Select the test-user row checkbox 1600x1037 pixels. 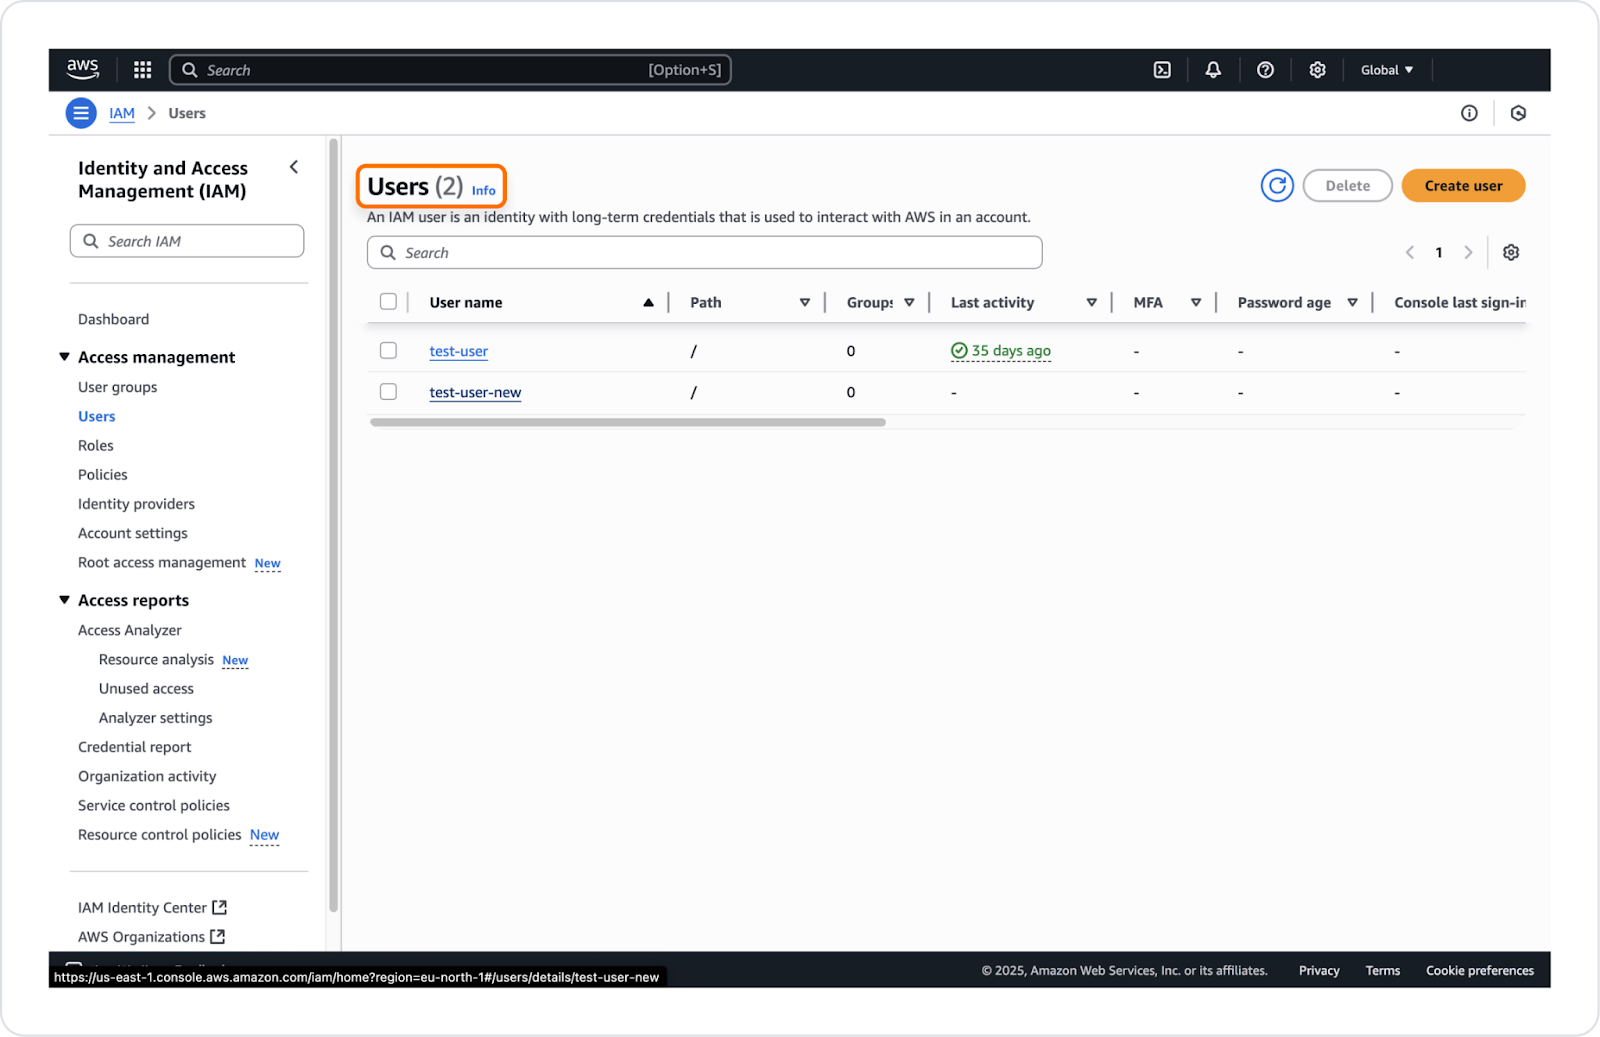(x=388, y=350)
